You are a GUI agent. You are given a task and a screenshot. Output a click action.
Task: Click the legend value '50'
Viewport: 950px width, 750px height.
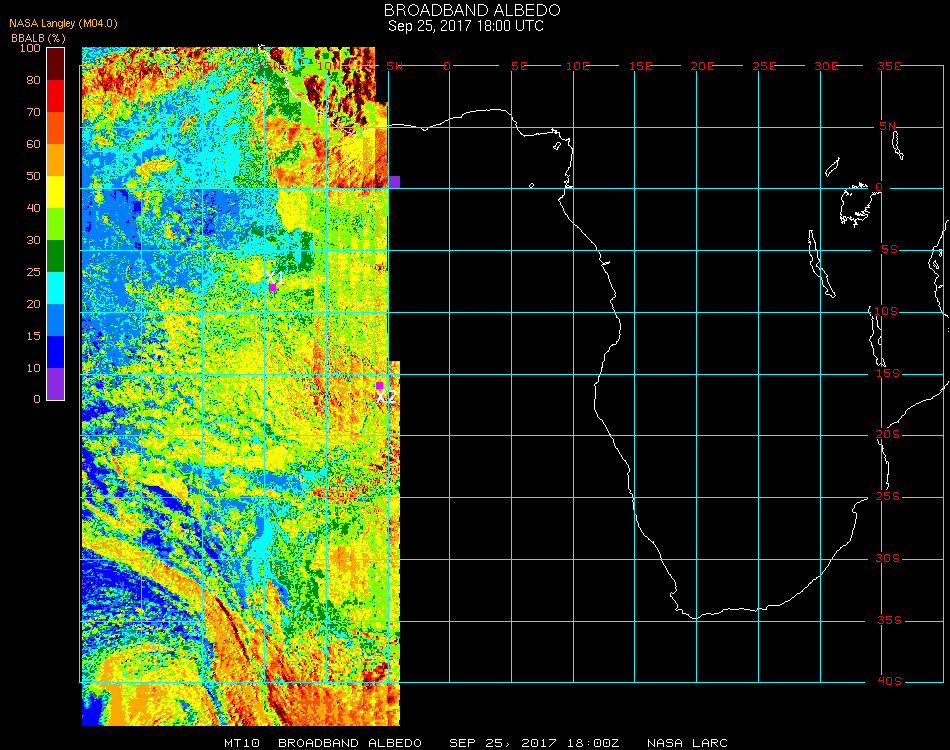click(33, 176)
